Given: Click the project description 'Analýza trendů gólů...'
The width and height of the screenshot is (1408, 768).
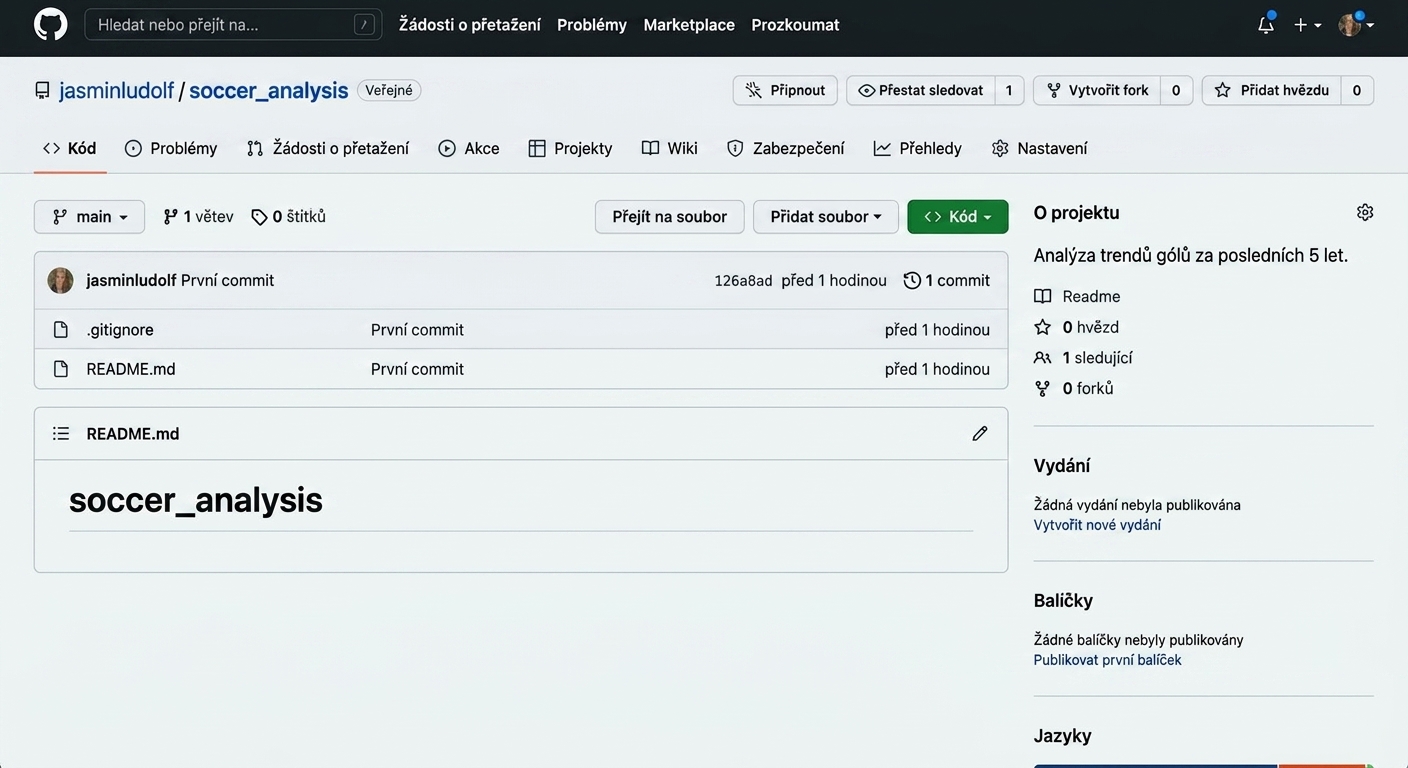Looking at the screenshot, I should pyautogui.click(x=1191, y=255).
